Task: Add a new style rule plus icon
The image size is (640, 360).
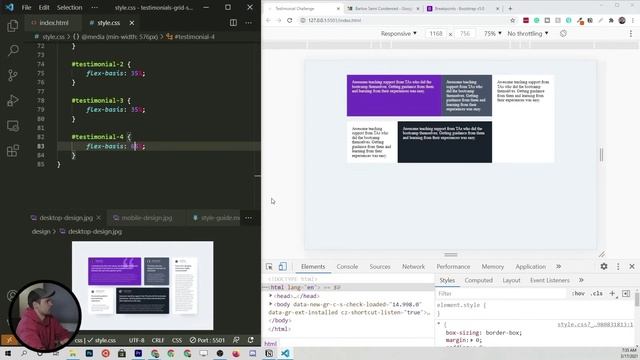Action: tap(612, 293)
